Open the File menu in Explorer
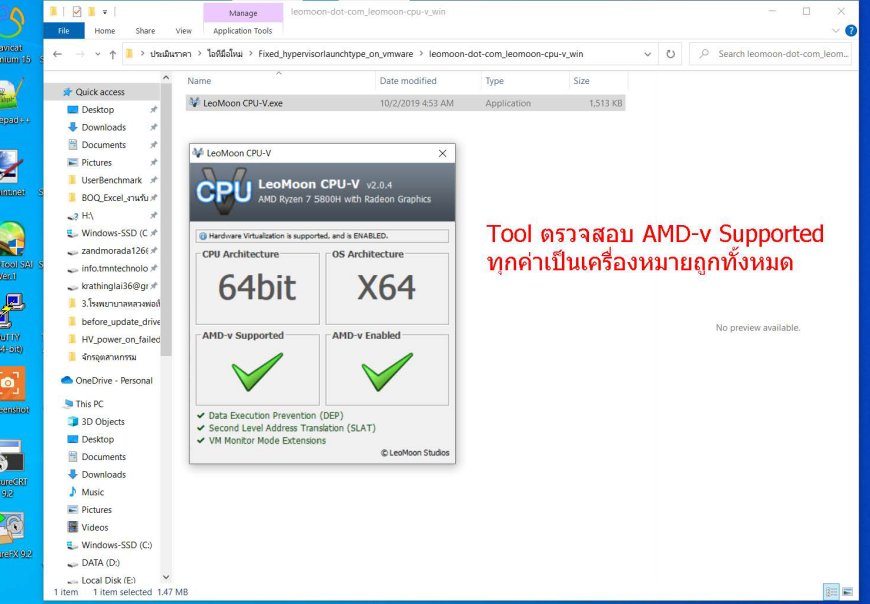Screen dimensions: 870x604 (x=64, y=31)
